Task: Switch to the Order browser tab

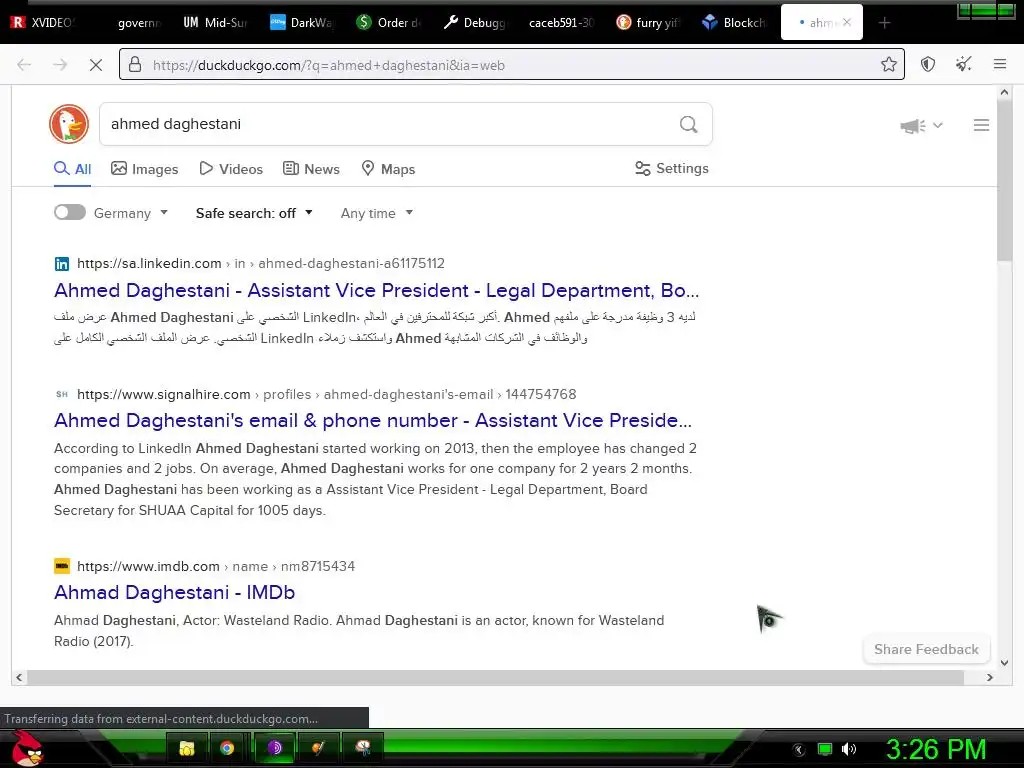Action: pyautogui.click(x=388, y=23)
